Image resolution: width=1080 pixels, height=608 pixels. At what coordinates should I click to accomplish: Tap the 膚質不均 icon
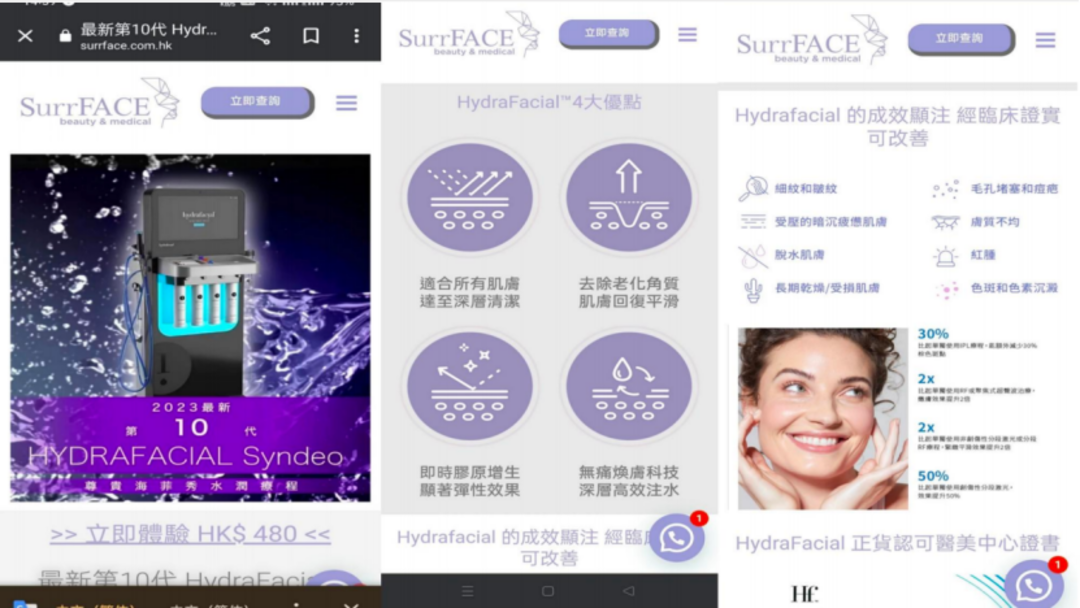(x=946, y=222)
